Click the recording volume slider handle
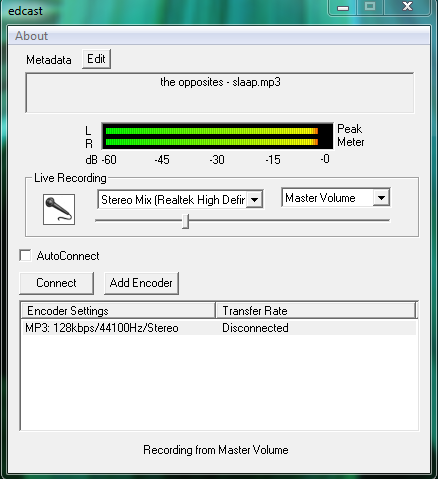 (x=186, y=221)
